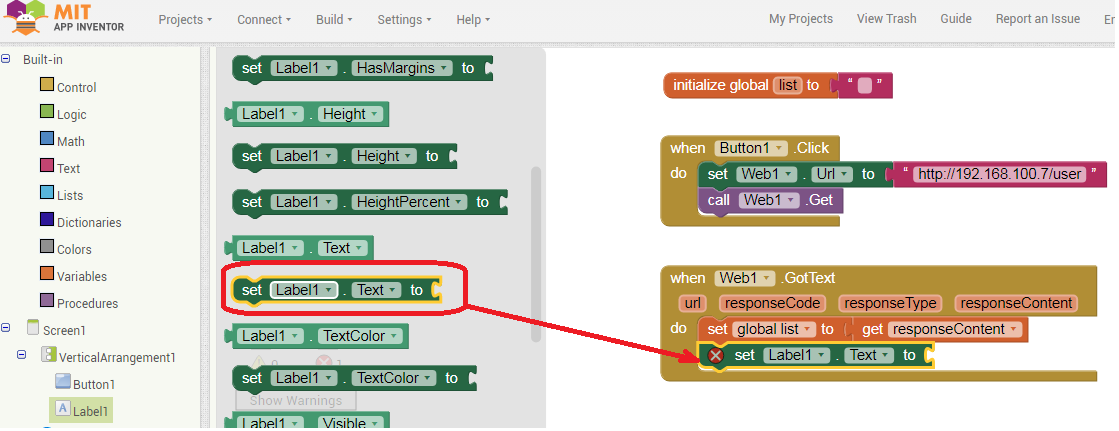The image size is (1119, 431).
Task: Select the Control blocks category icon
Action: (47, 86)
